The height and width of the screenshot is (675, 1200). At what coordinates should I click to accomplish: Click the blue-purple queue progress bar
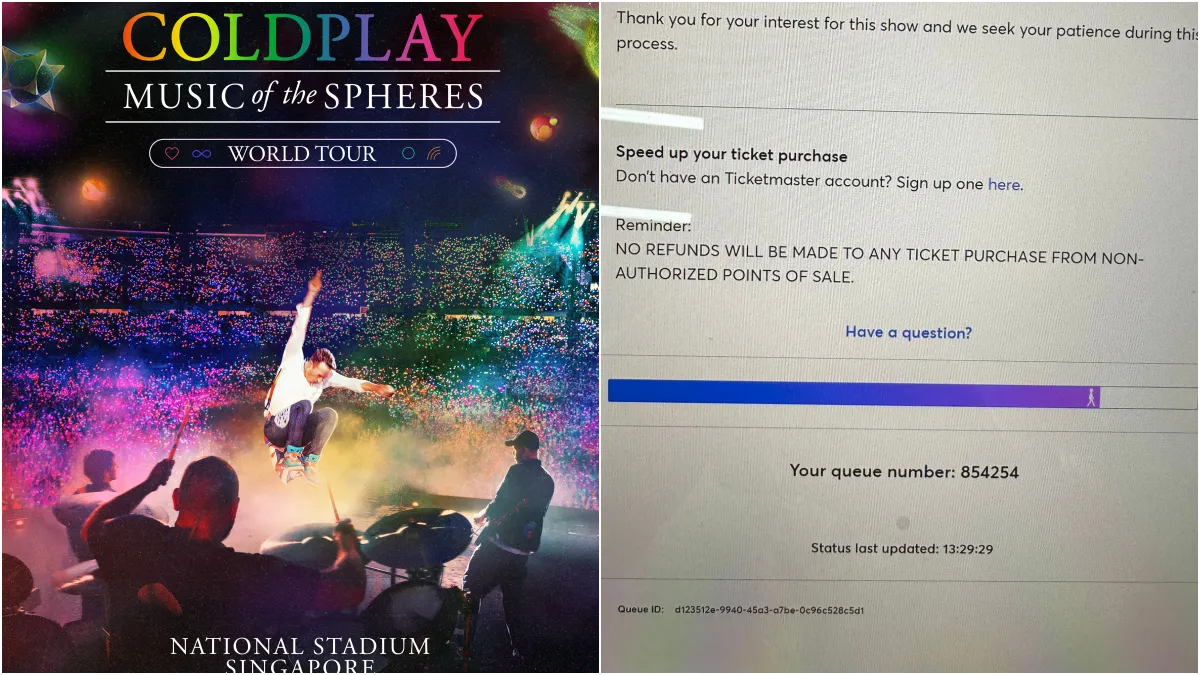click(854, 395)
